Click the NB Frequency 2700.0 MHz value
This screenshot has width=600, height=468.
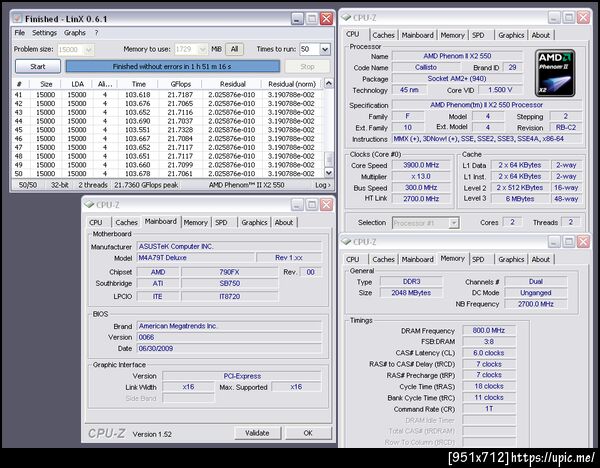[x=536, y=304]
